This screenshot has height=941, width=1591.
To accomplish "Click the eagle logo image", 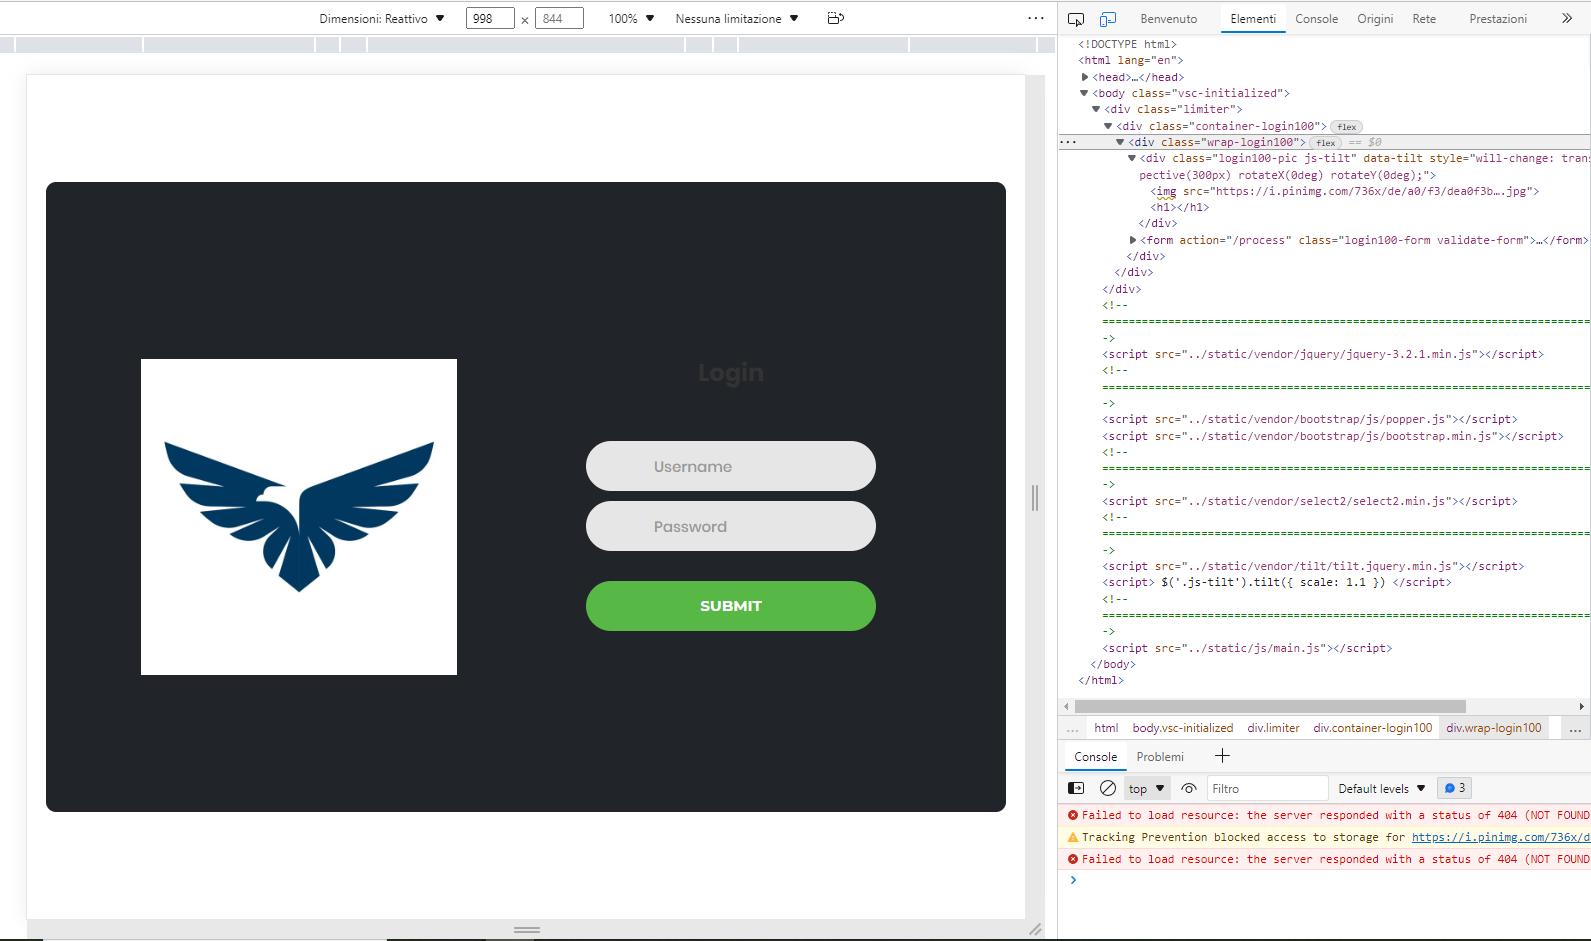I will point(299,517).
